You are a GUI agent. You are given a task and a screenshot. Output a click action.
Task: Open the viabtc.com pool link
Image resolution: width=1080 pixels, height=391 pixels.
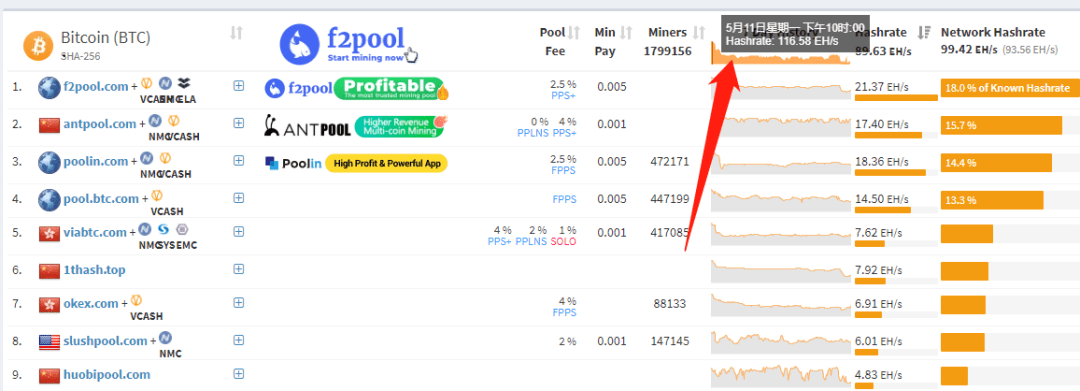[95, 233]
